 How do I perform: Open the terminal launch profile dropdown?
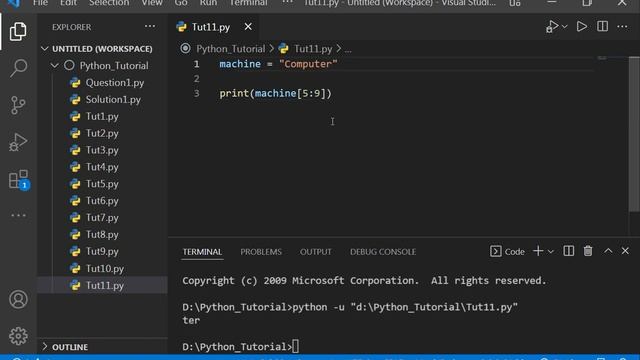551,251
